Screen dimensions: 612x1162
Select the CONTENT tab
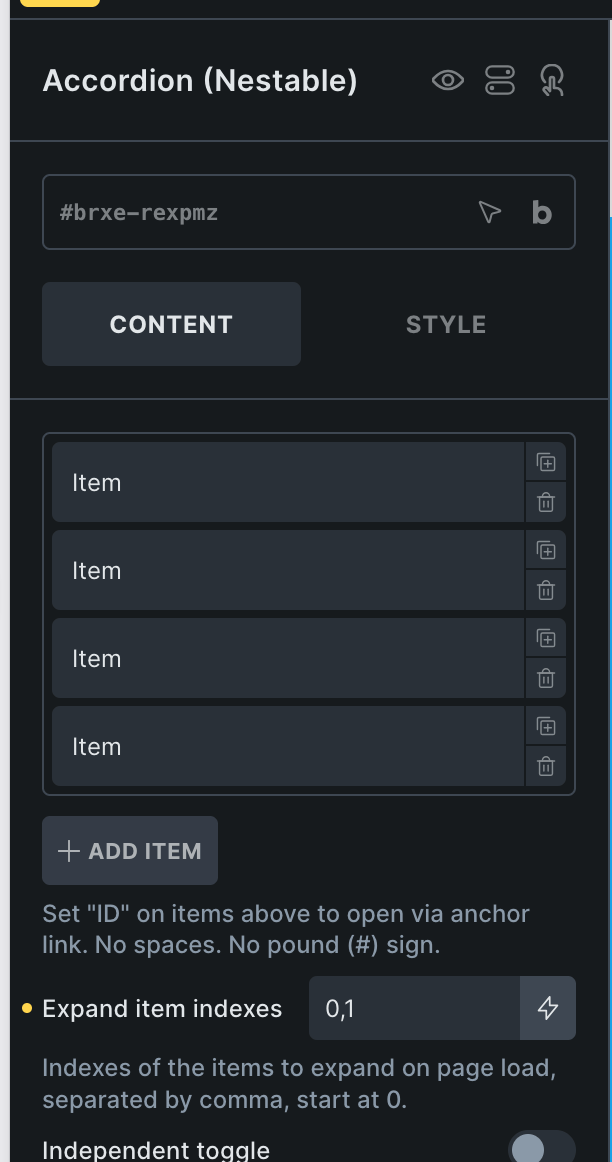(171, 324)
